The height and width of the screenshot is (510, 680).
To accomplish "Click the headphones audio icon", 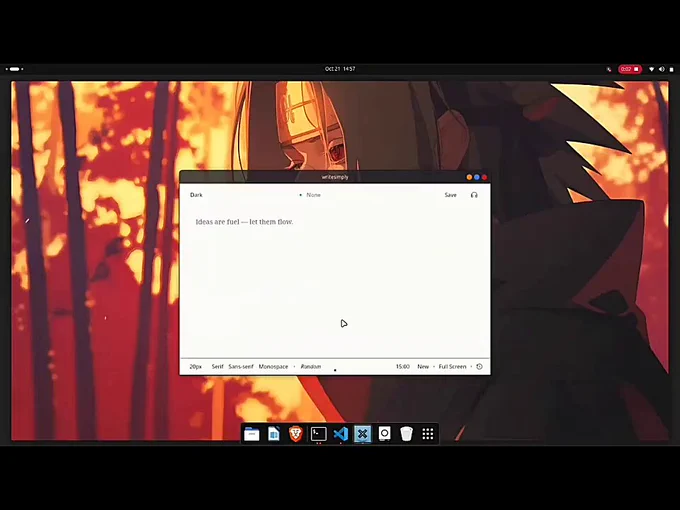I will (474, 195).
